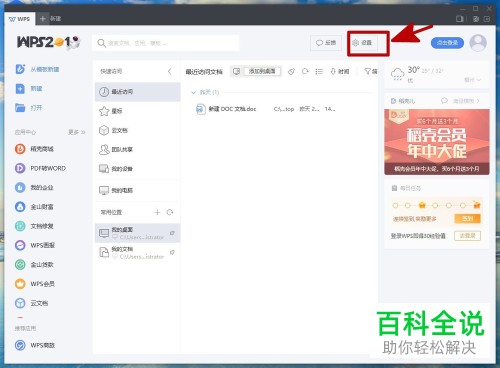Screen dimensions: 500x368
Task: Open the city dropdown in the weather widget
Action: click(473, 80)
